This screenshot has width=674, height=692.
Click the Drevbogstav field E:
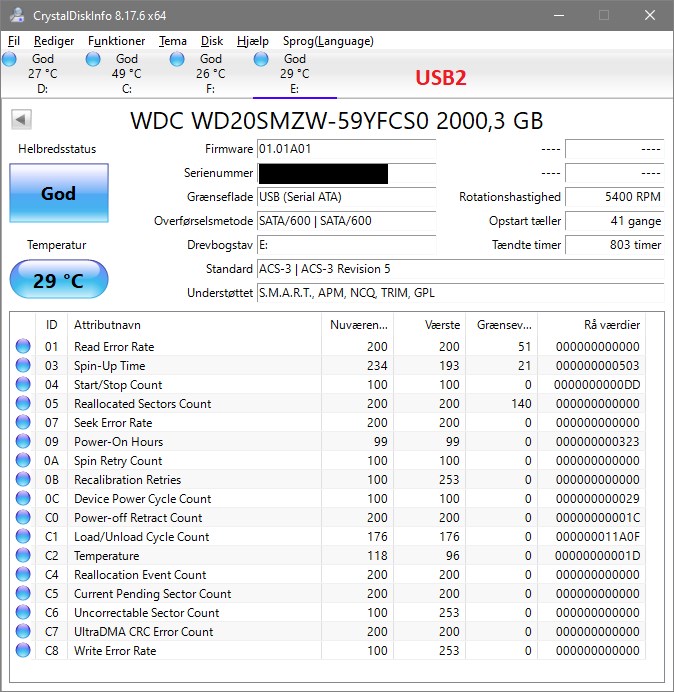(346, 245)
